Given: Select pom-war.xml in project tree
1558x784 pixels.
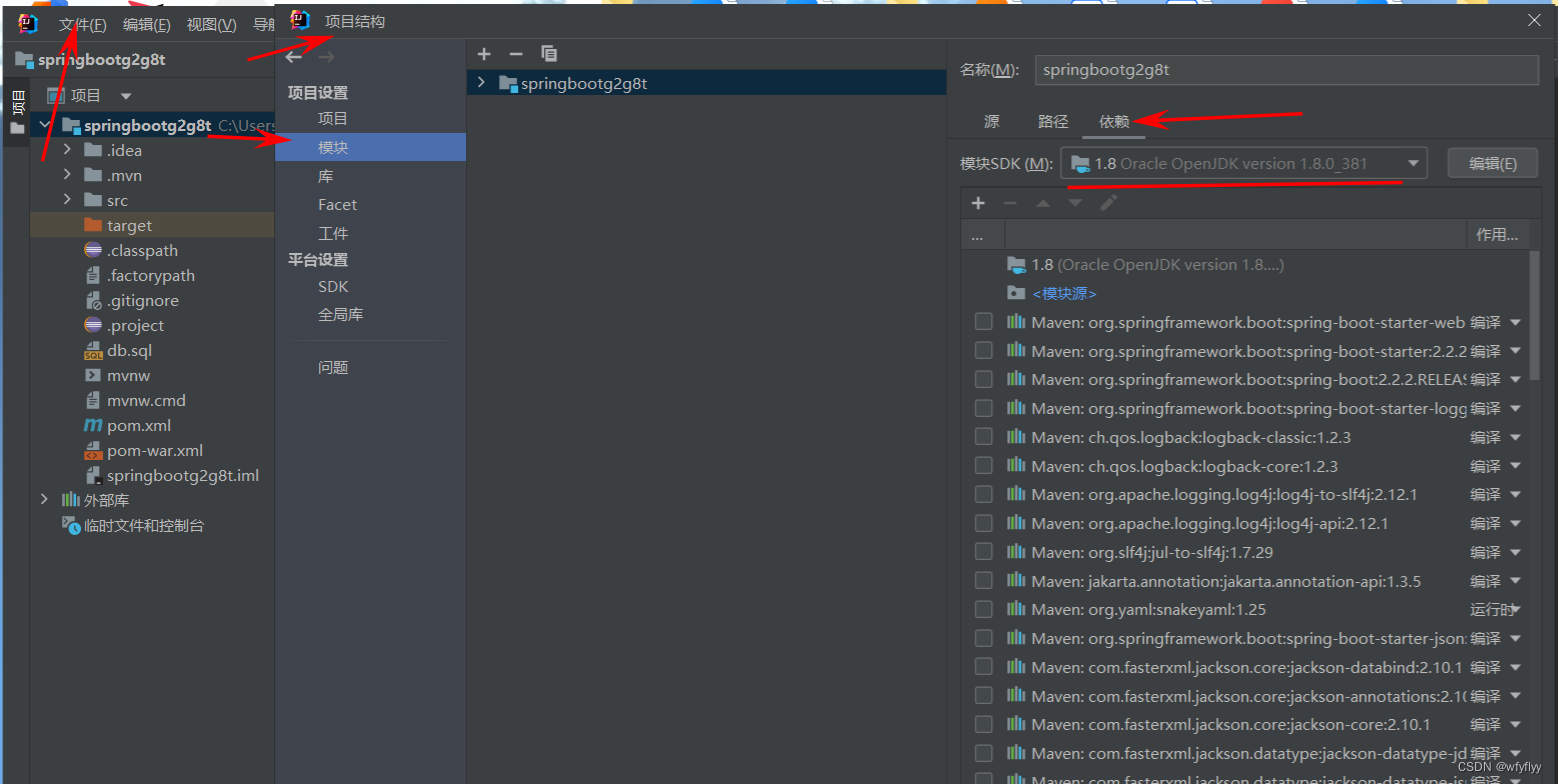Looking at the screenshot, I should [x=152, y=451].
